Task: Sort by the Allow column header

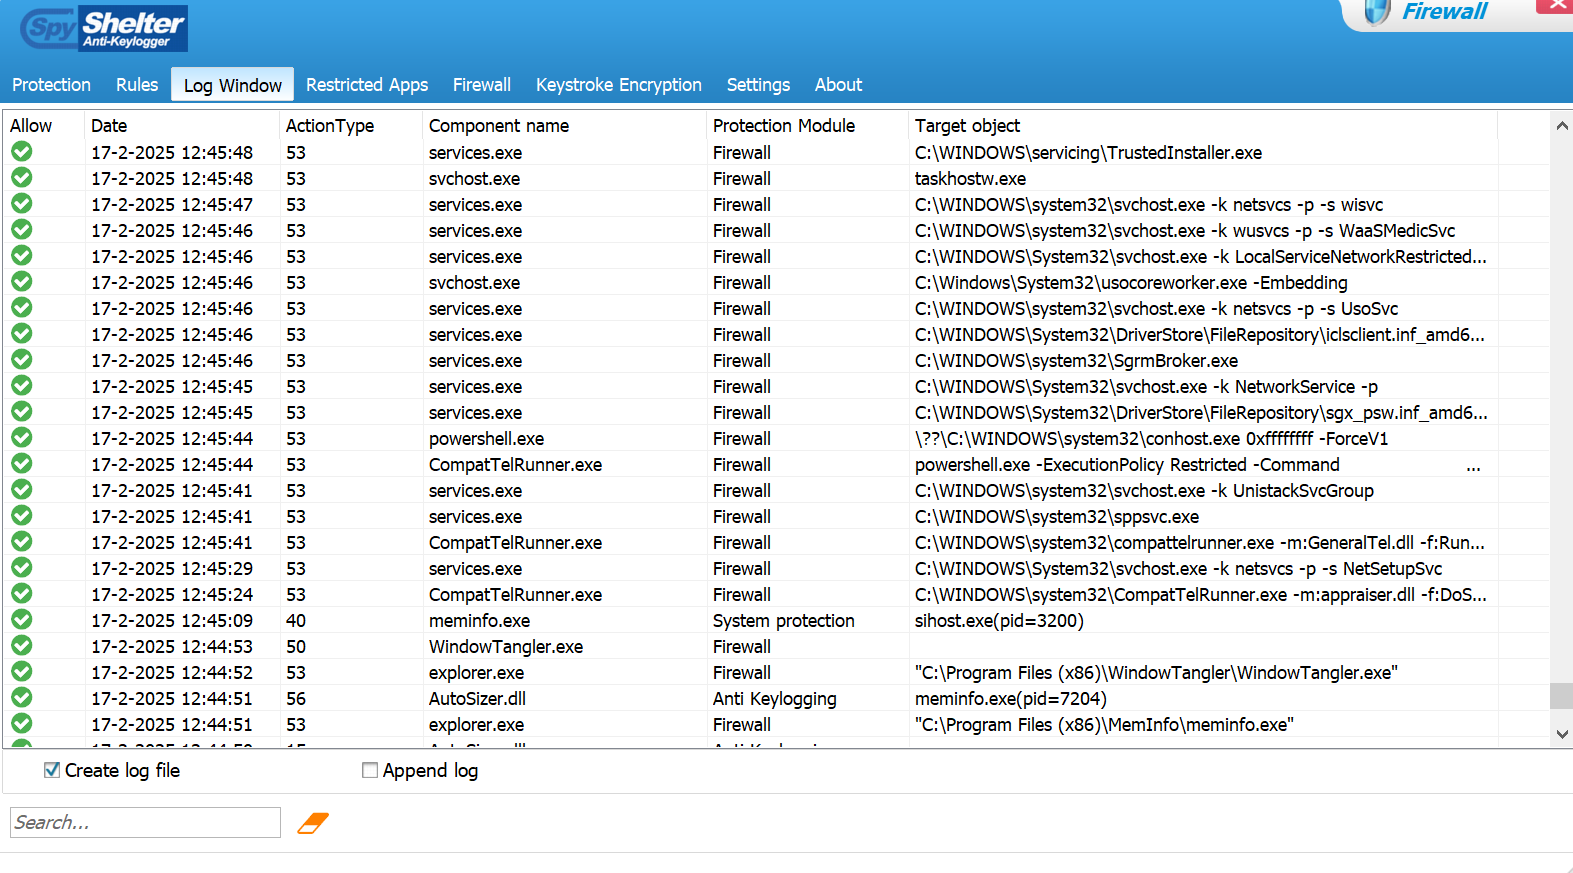Action: [x=44, y=126]
